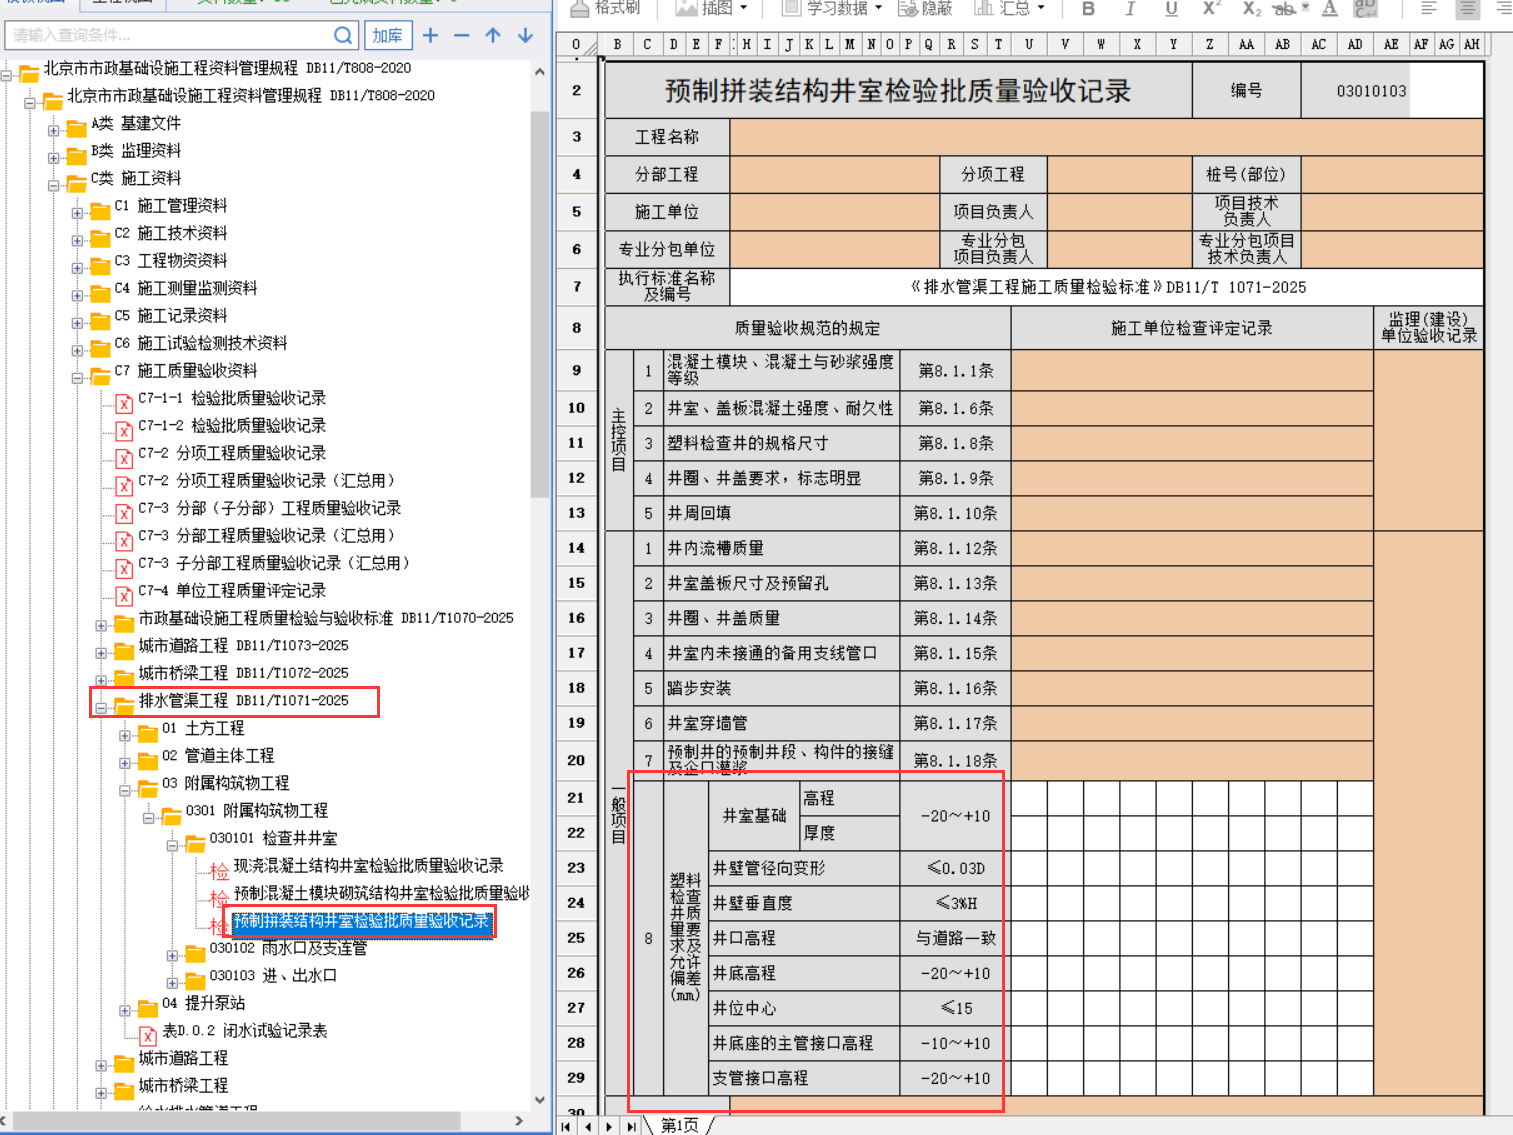1513x1135 pixels.
Task: Expand 030102 雨水口及支连管 folder
Action: (172, 956)
